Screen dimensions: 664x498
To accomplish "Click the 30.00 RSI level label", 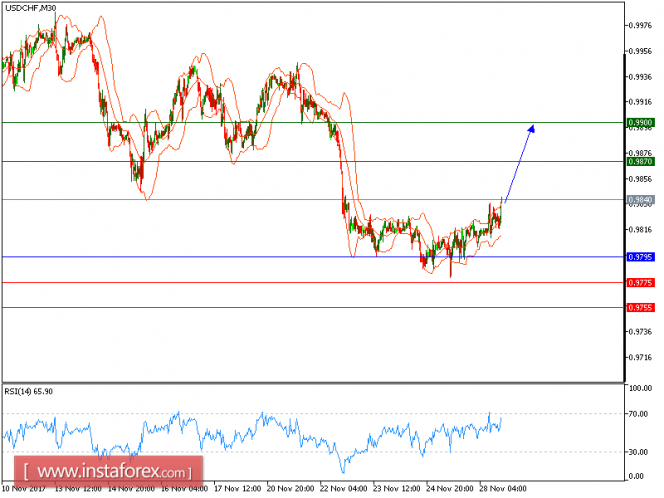I will pos(638,452).
